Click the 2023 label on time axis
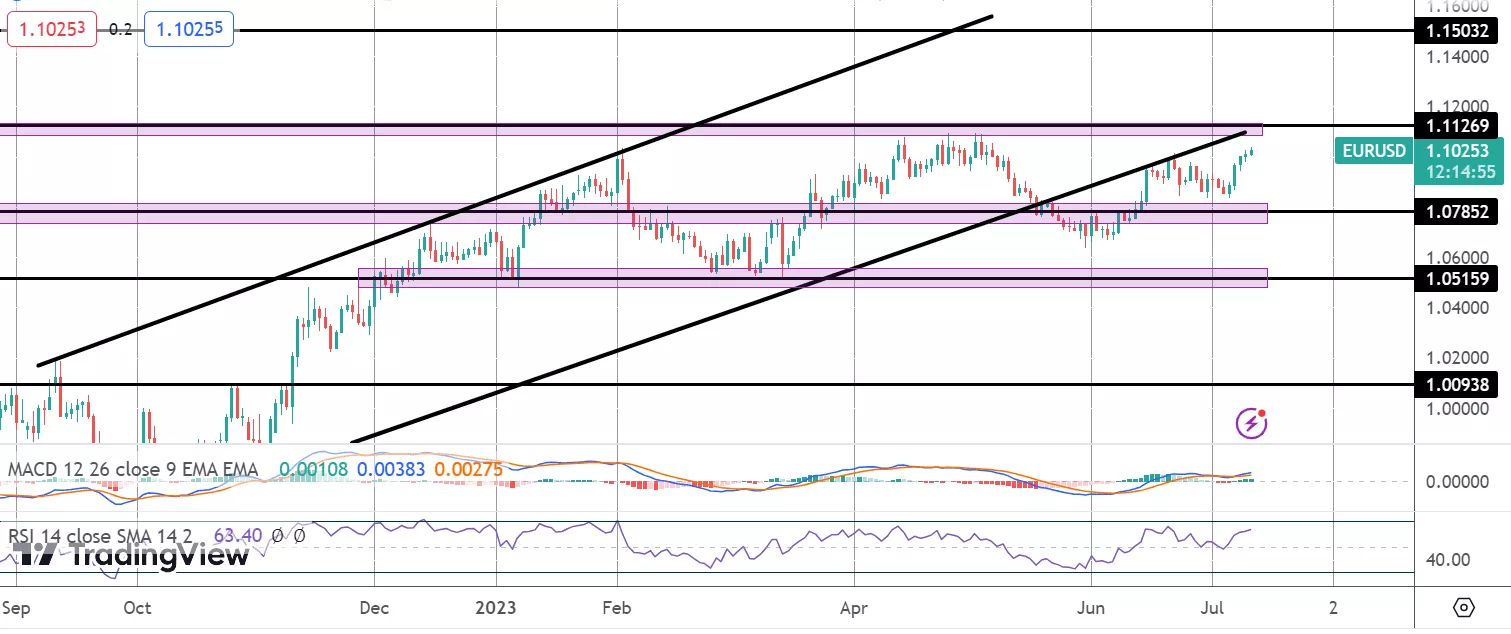The height and width of the screenshot is (634, 1511). coord(497,607)
